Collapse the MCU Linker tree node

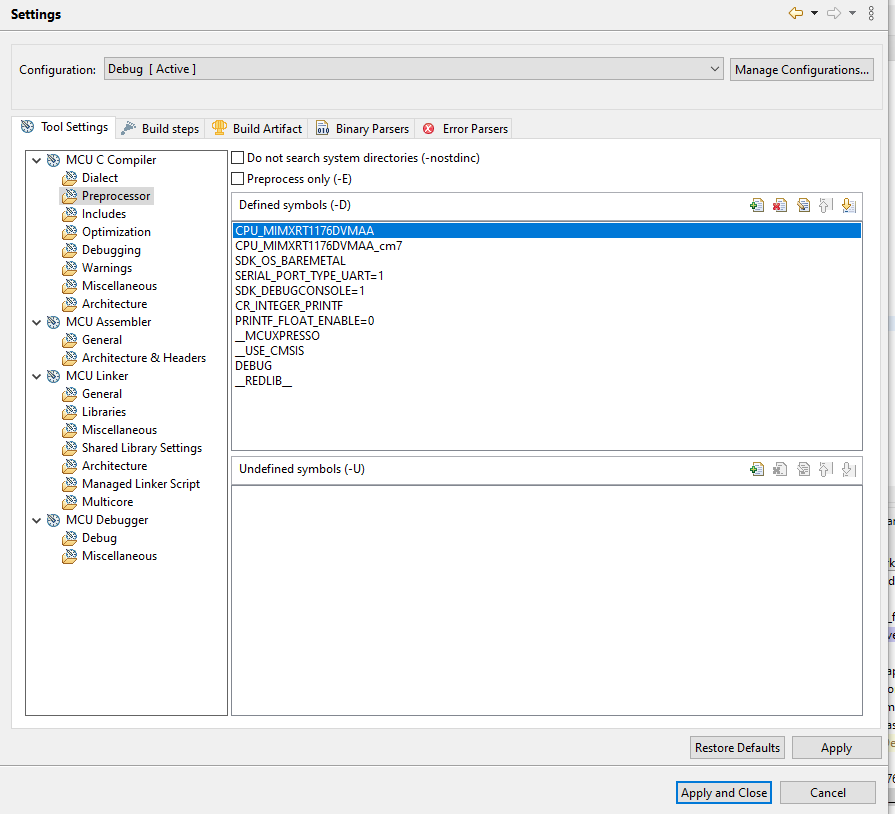coord(37,375)
